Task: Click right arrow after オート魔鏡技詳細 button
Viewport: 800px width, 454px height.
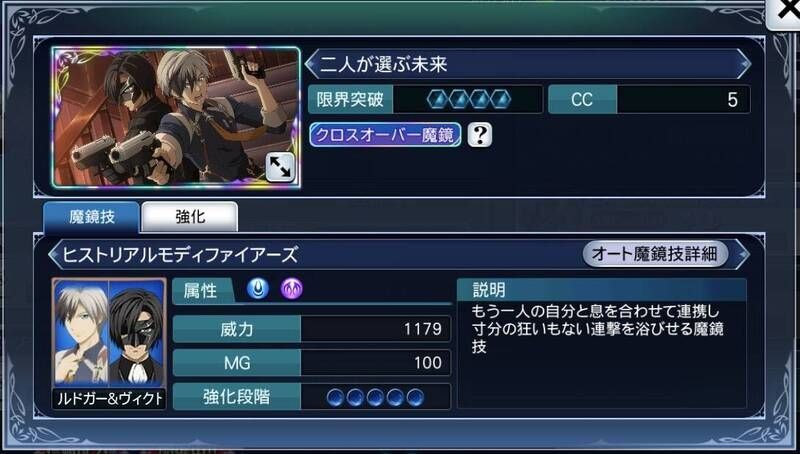Action: click(x=743, y=254)
